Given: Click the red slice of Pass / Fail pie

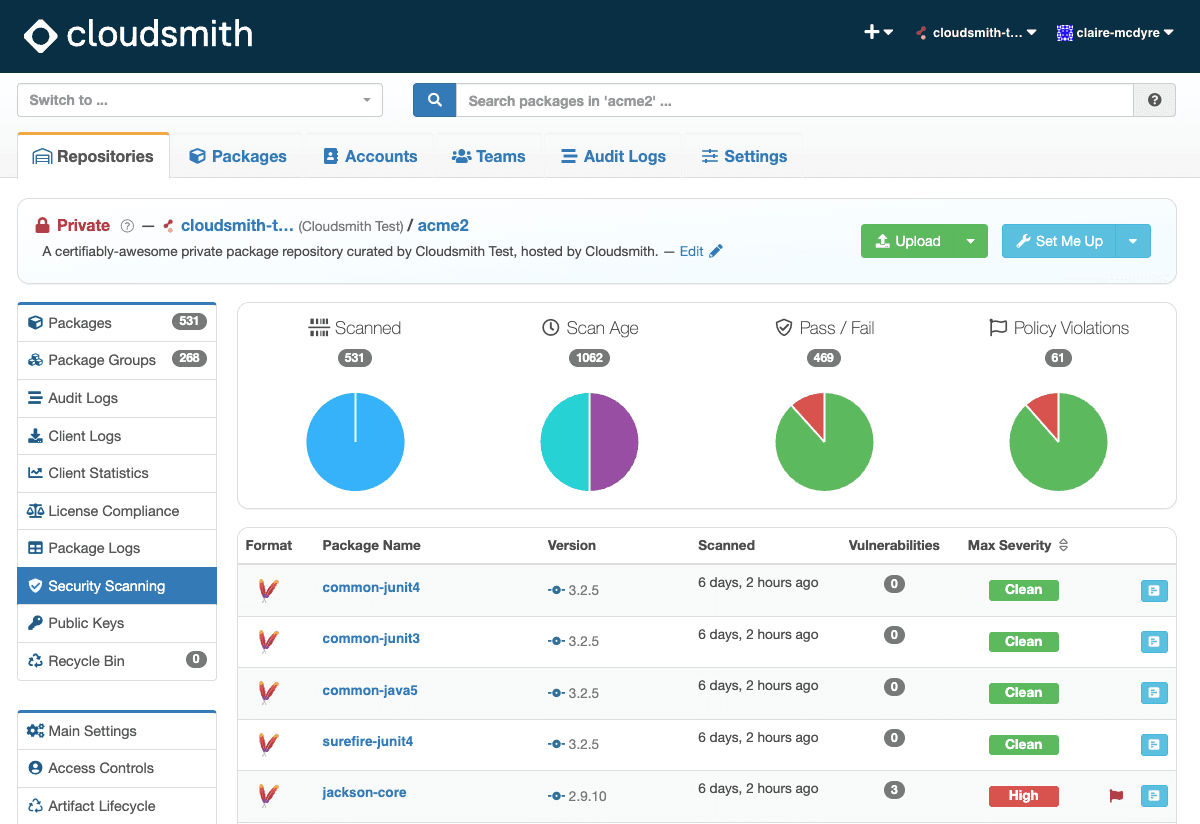Looking at the screenshot, I should pos(811,412).
